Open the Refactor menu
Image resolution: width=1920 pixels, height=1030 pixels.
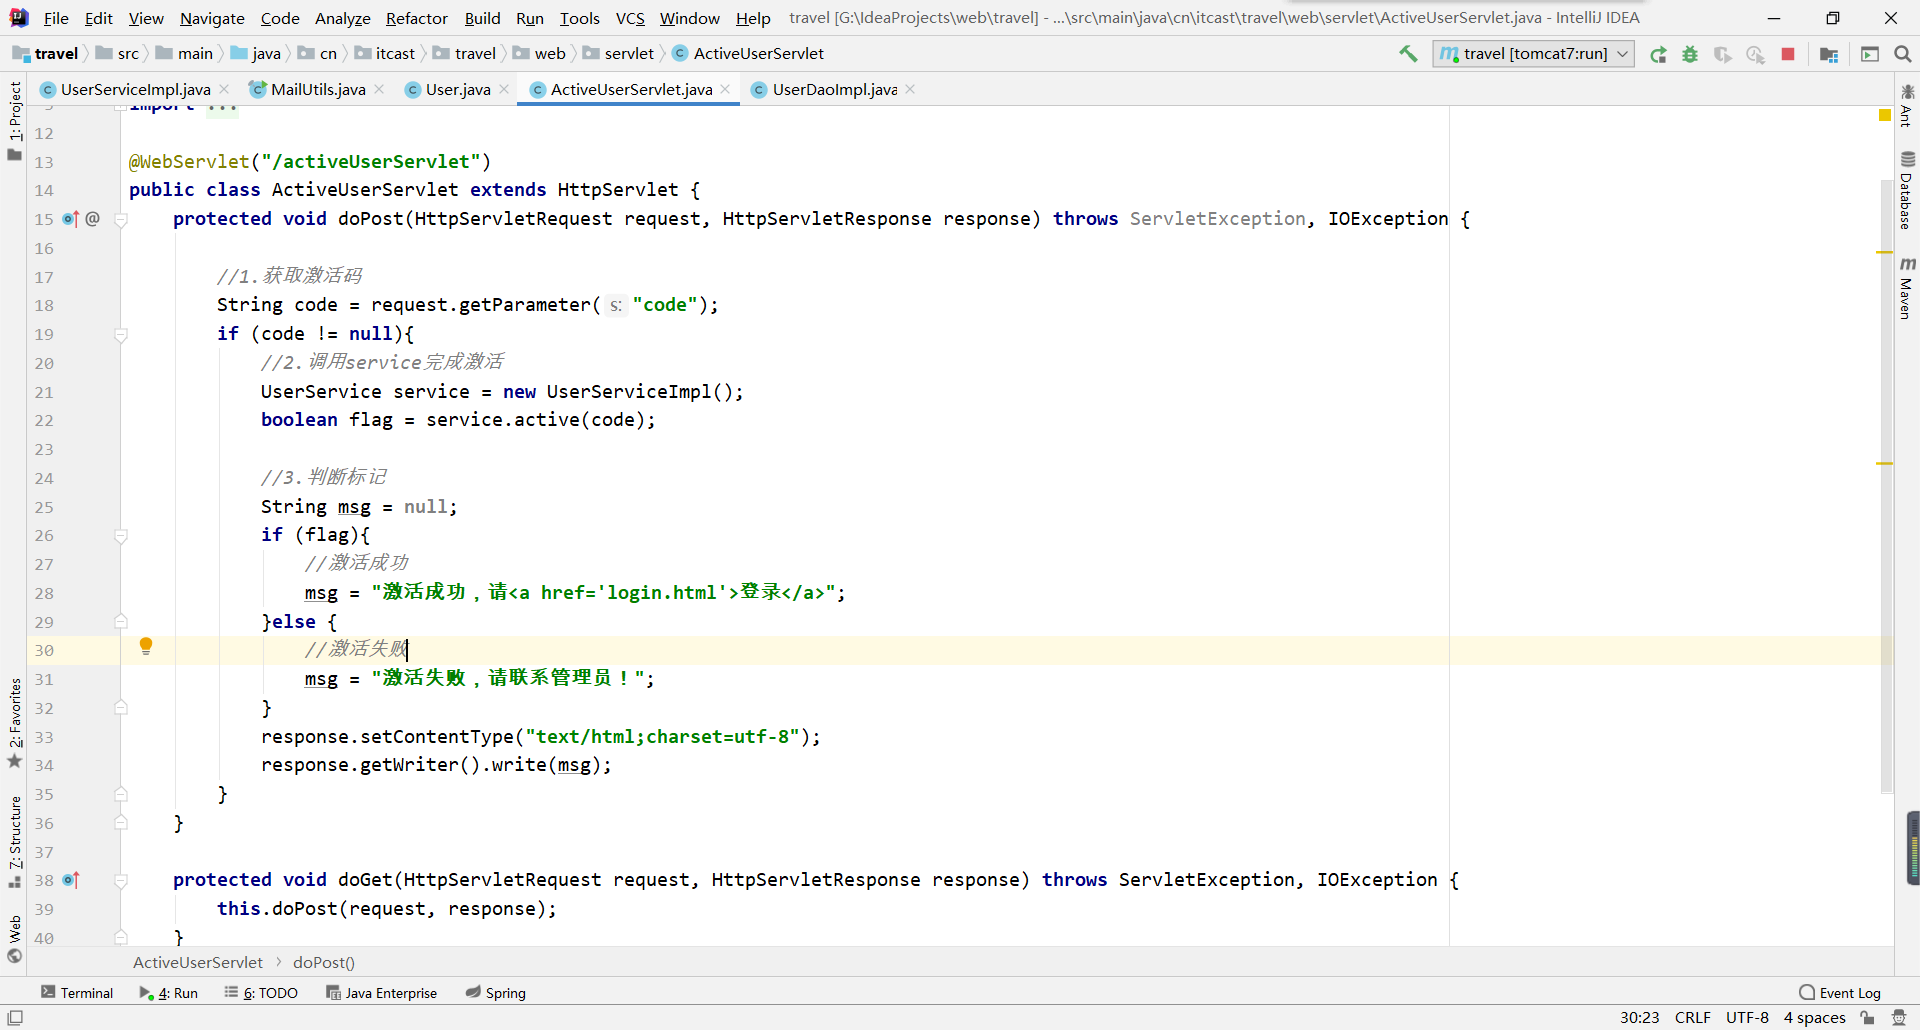416,18
